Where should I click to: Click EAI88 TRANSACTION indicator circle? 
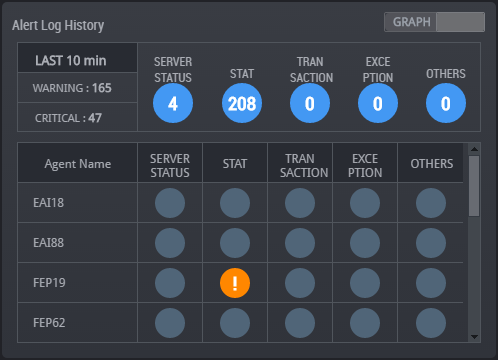pos(300,243)
